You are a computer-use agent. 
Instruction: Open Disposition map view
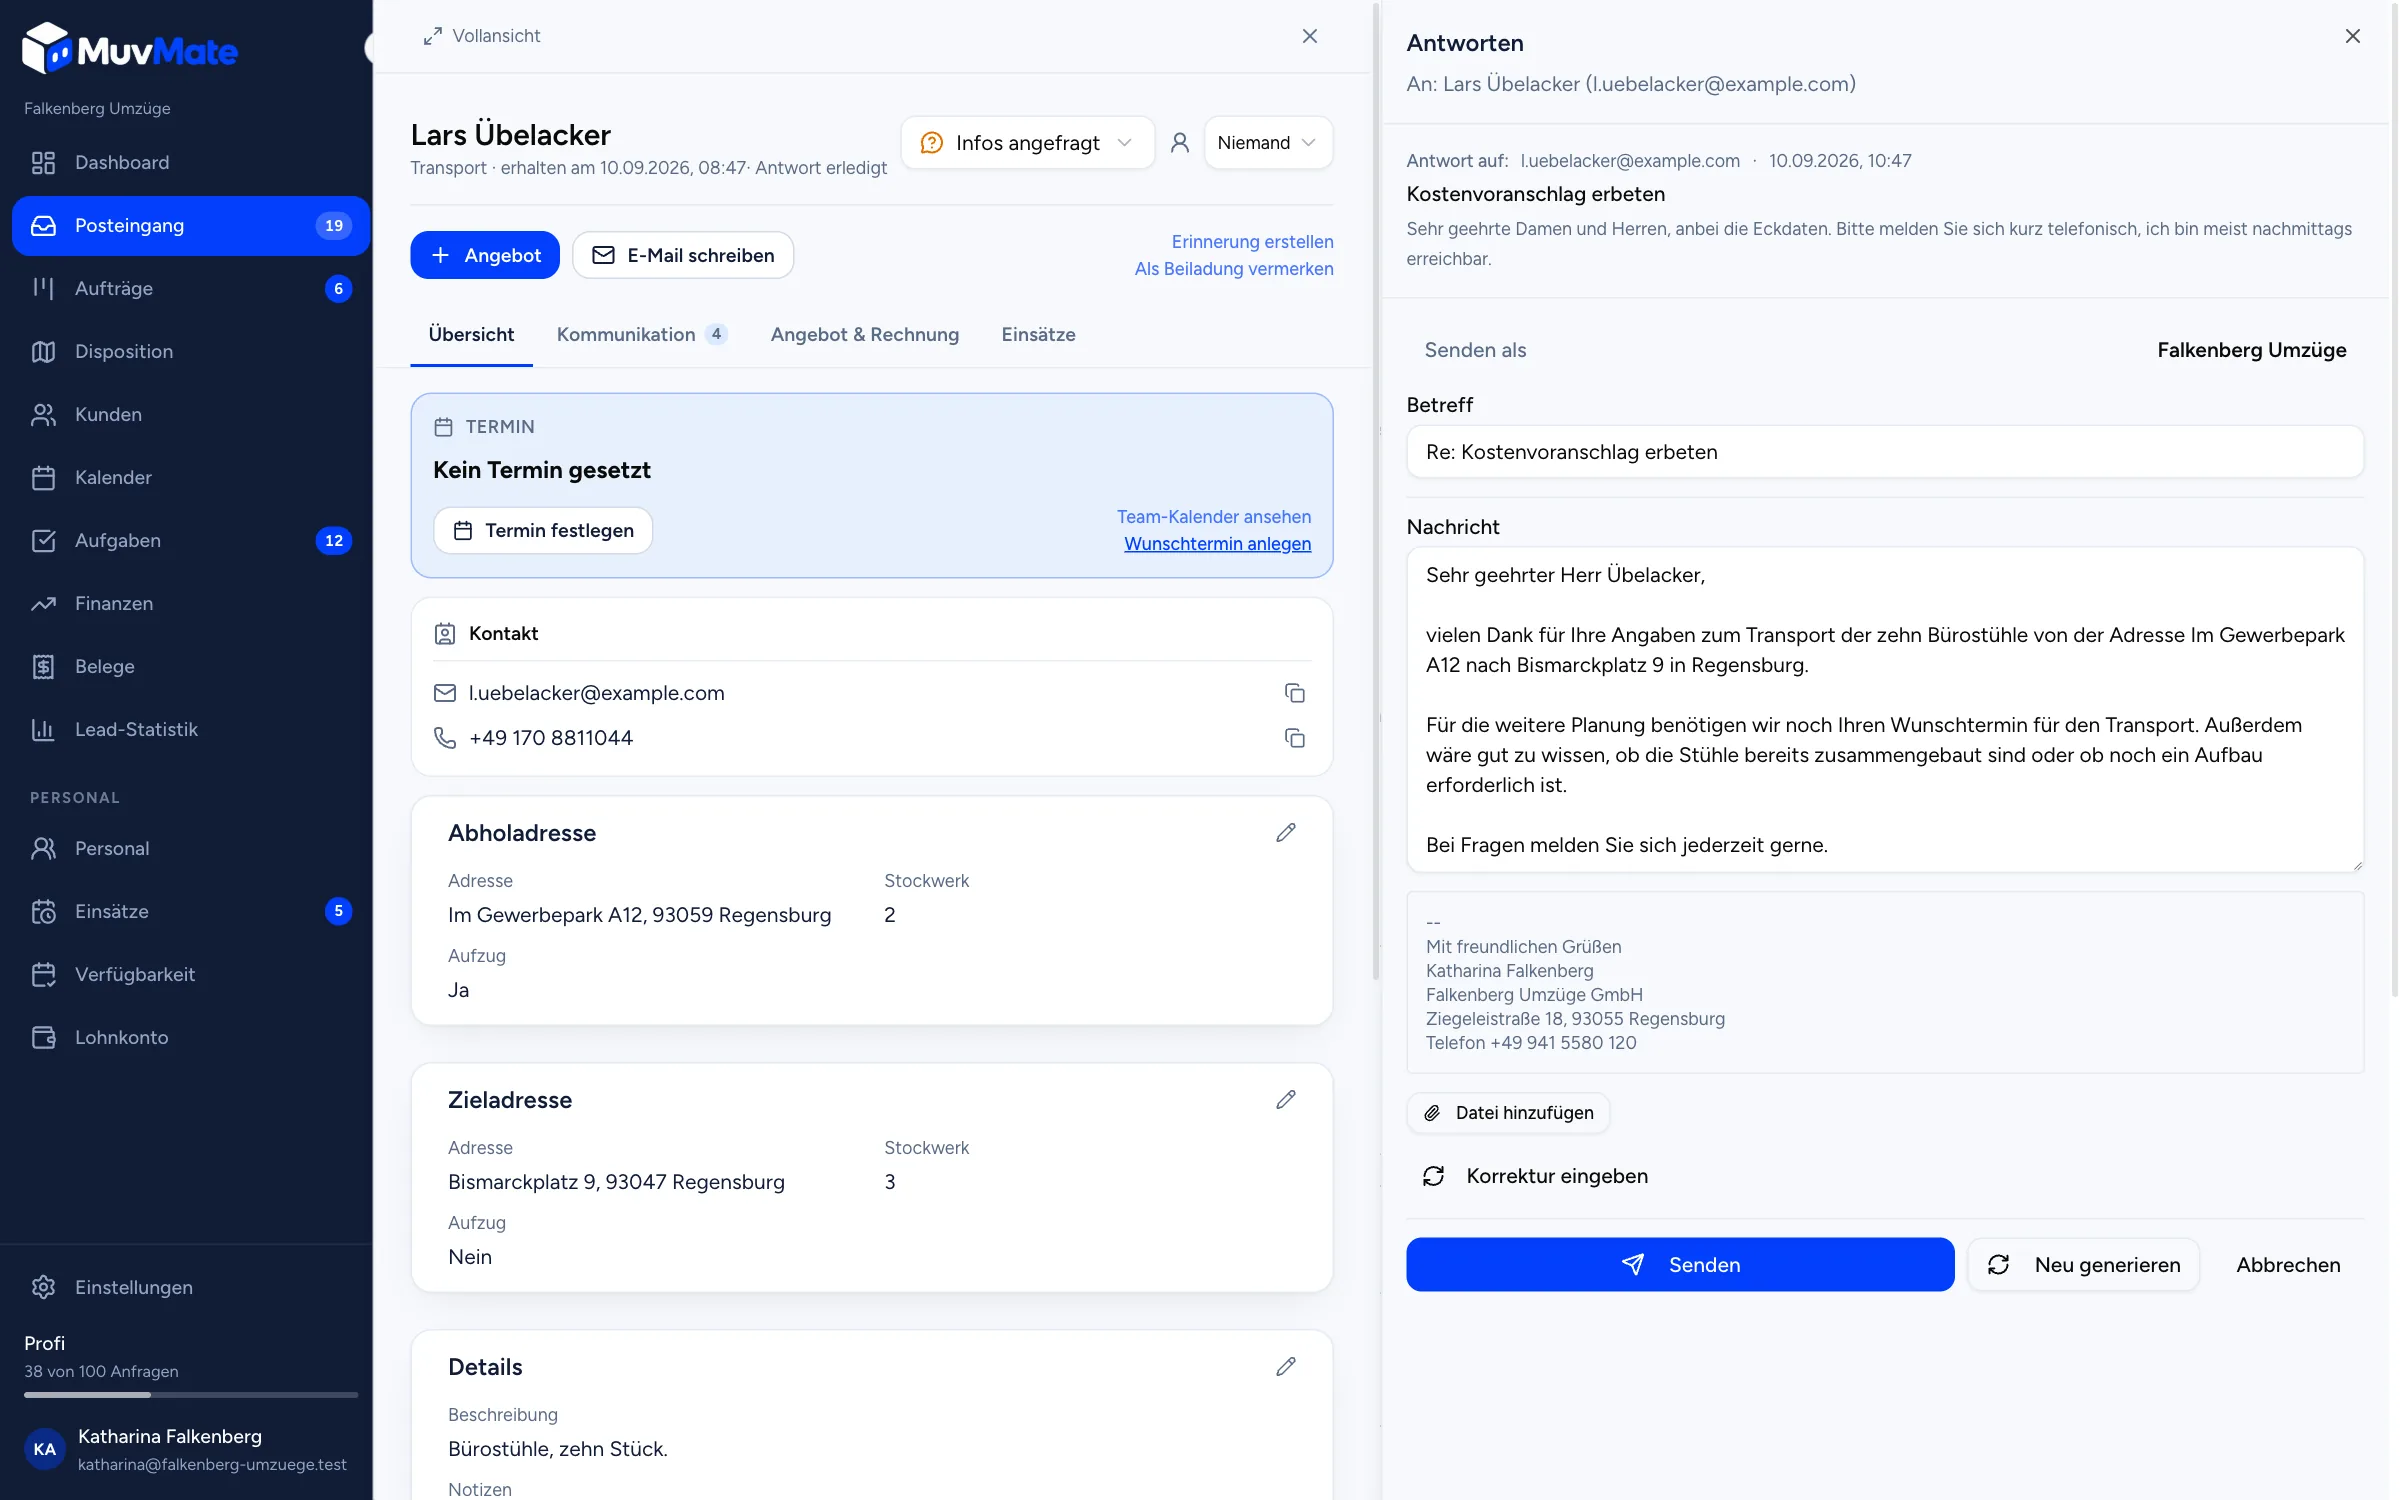point(190,351)
